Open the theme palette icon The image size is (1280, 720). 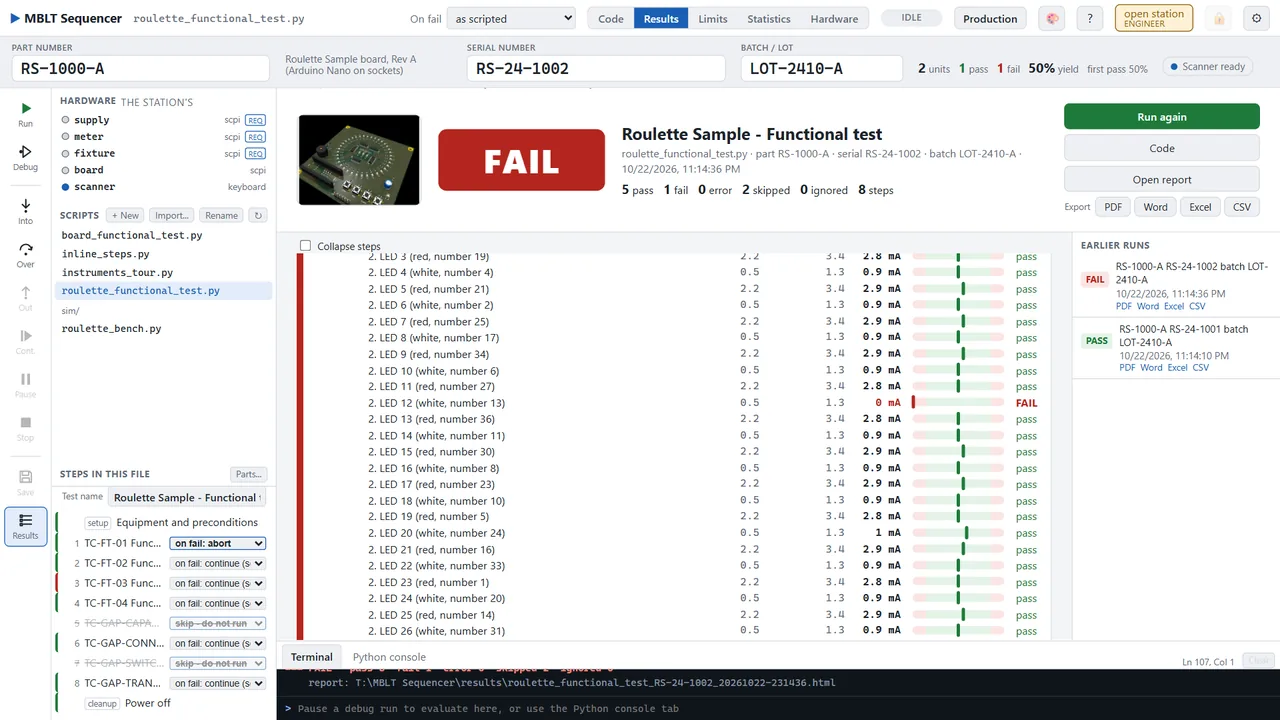click(x=1051, y=18)
